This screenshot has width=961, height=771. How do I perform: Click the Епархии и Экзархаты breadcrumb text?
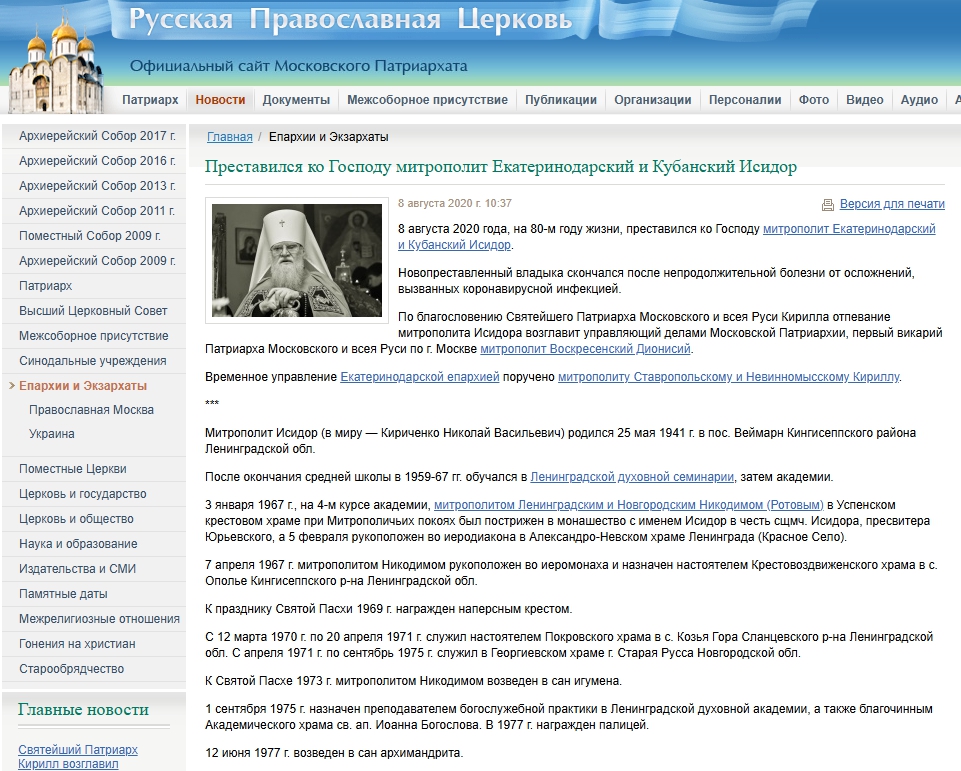coord(329,137)
